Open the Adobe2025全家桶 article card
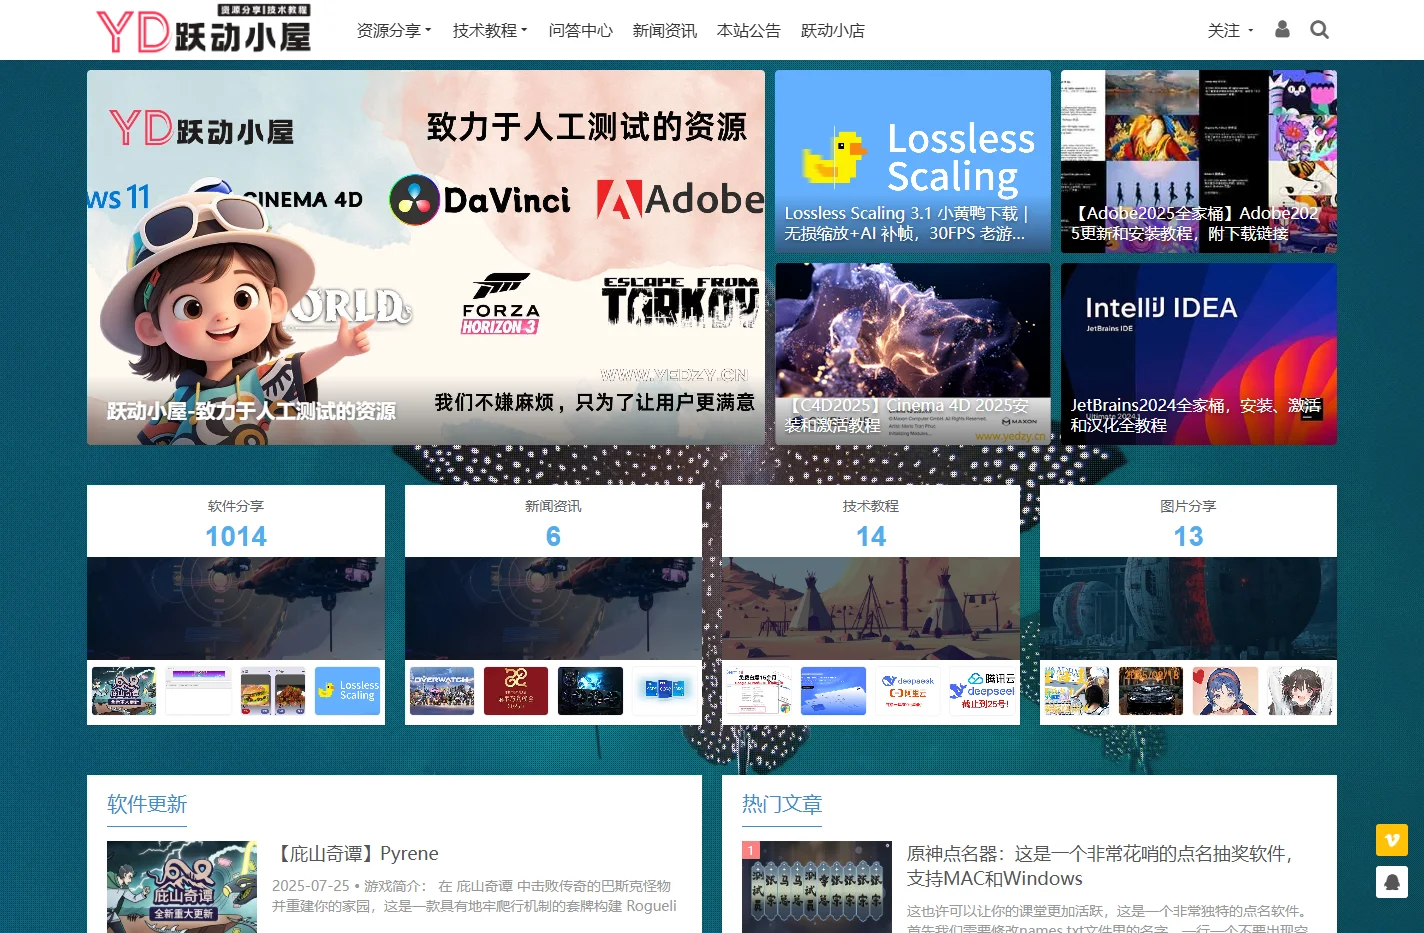This screenshot has width=1424, height=933. click(x=1199, y=161)
